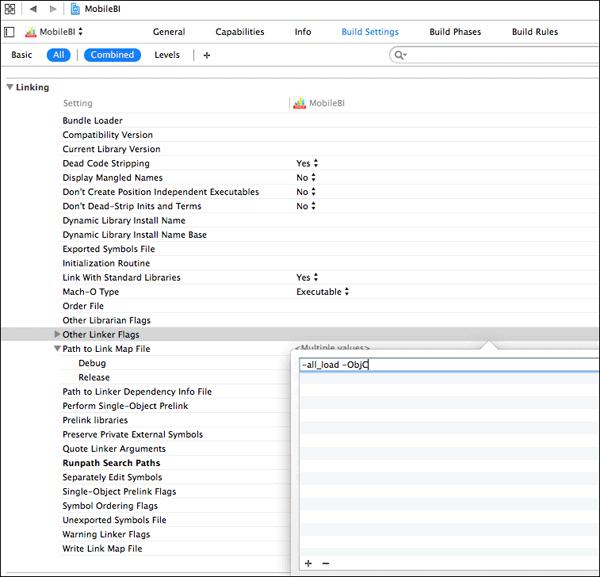Click the MobileBI column header icon
This screenshot has height=577, width=600.
299,103
